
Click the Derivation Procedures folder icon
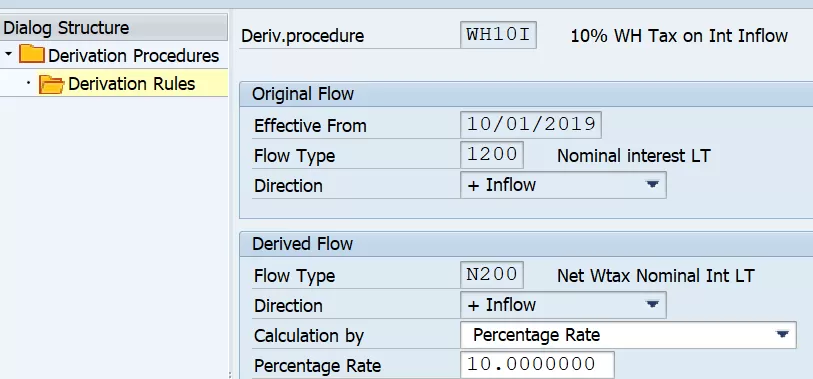pyautogui.click(x=31, y=54)
